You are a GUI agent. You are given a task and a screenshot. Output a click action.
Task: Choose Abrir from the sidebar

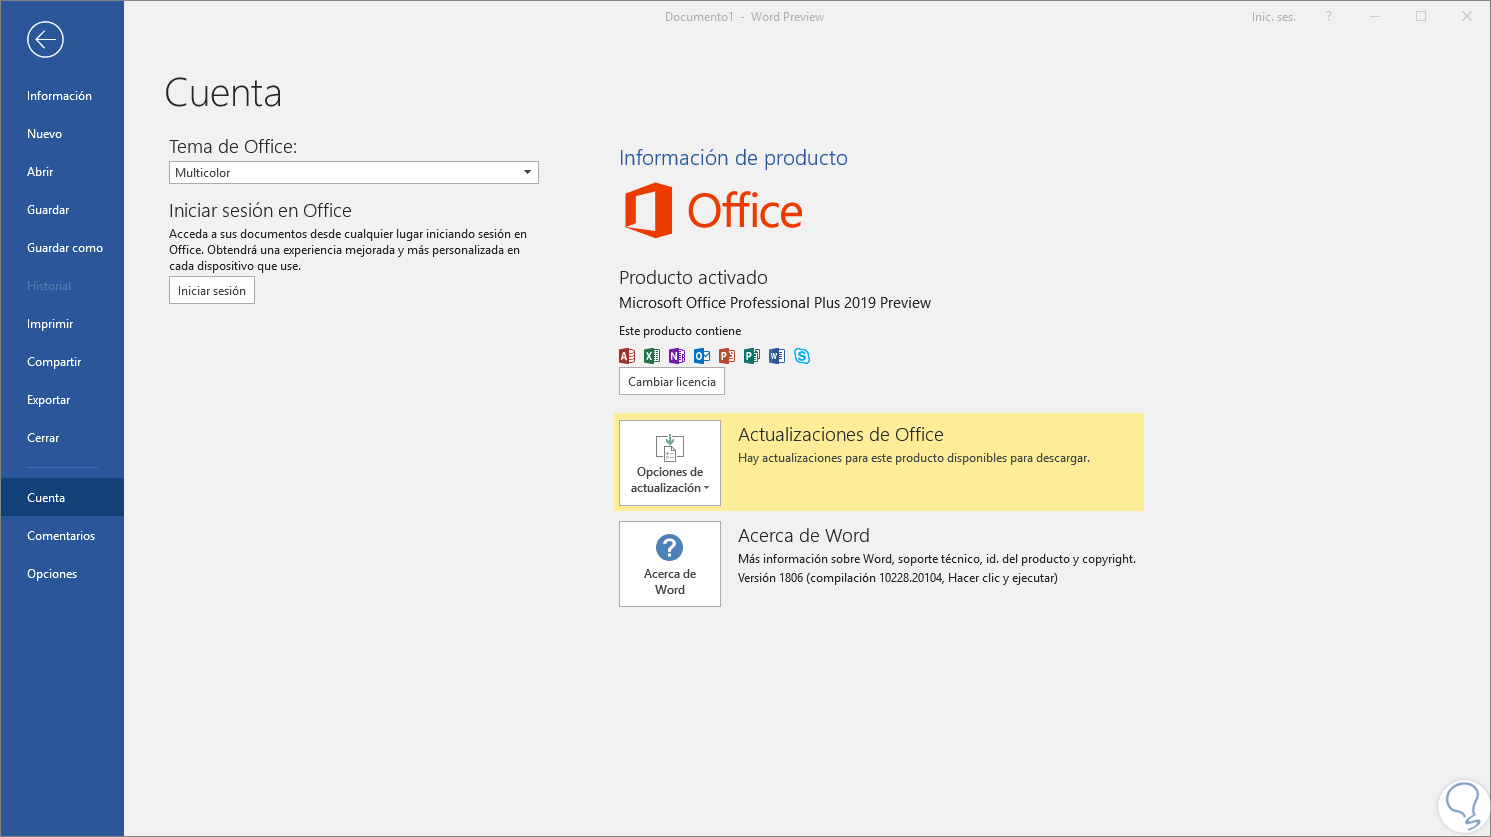(40, 172)
